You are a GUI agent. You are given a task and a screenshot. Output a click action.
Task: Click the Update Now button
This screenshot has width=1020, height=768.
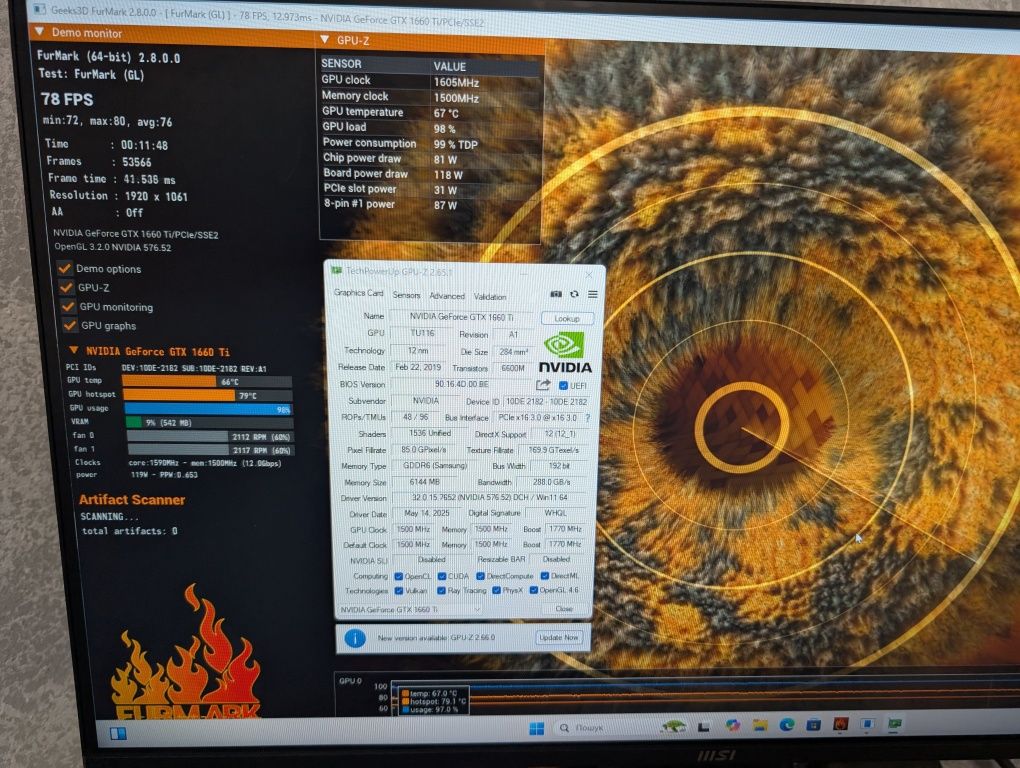(559, 637)
